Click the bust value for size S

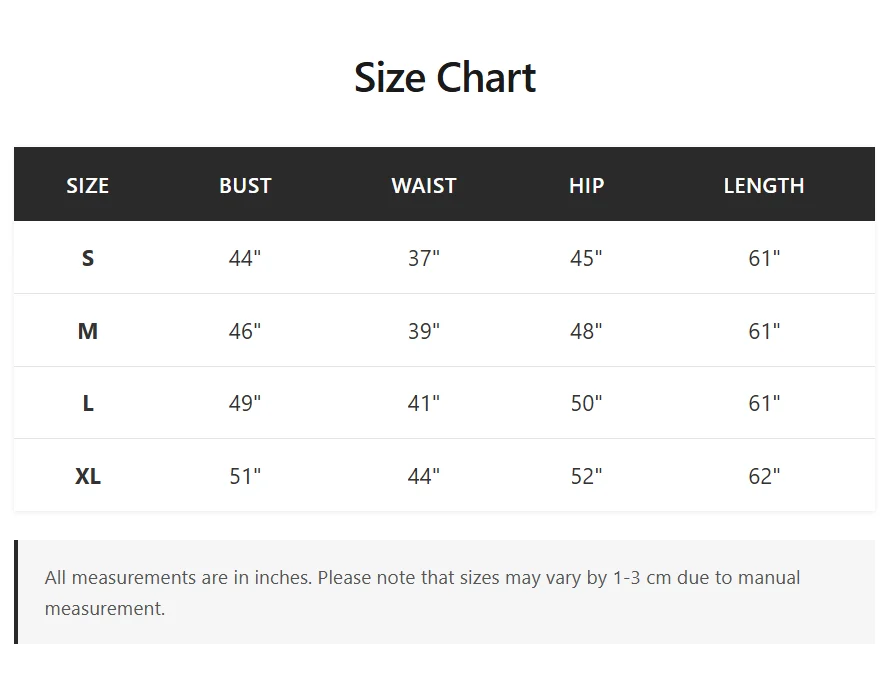click(245, 258)
